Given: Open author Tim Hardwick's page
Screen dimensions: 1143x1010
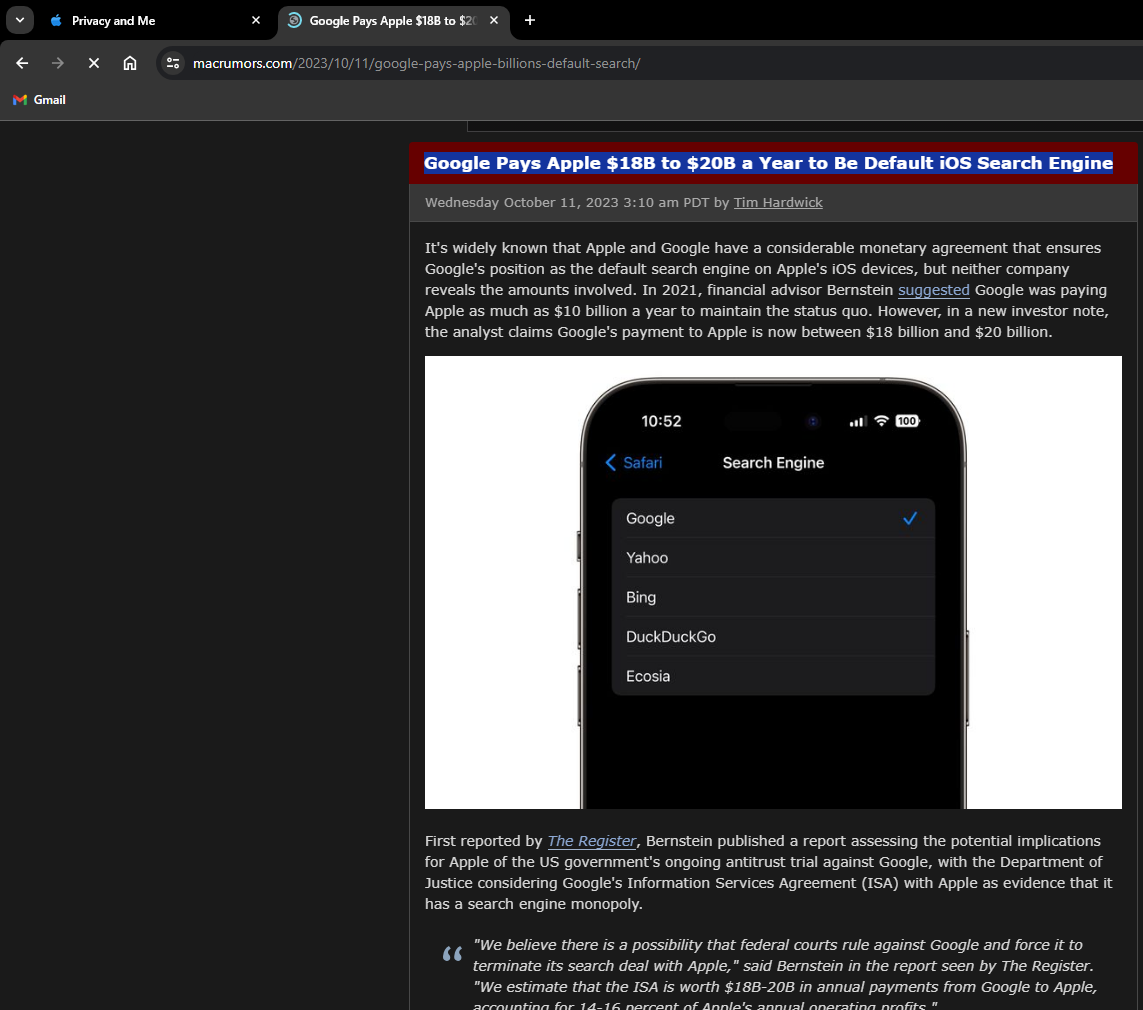Looking at the screenshot, I should coord(778,203).
